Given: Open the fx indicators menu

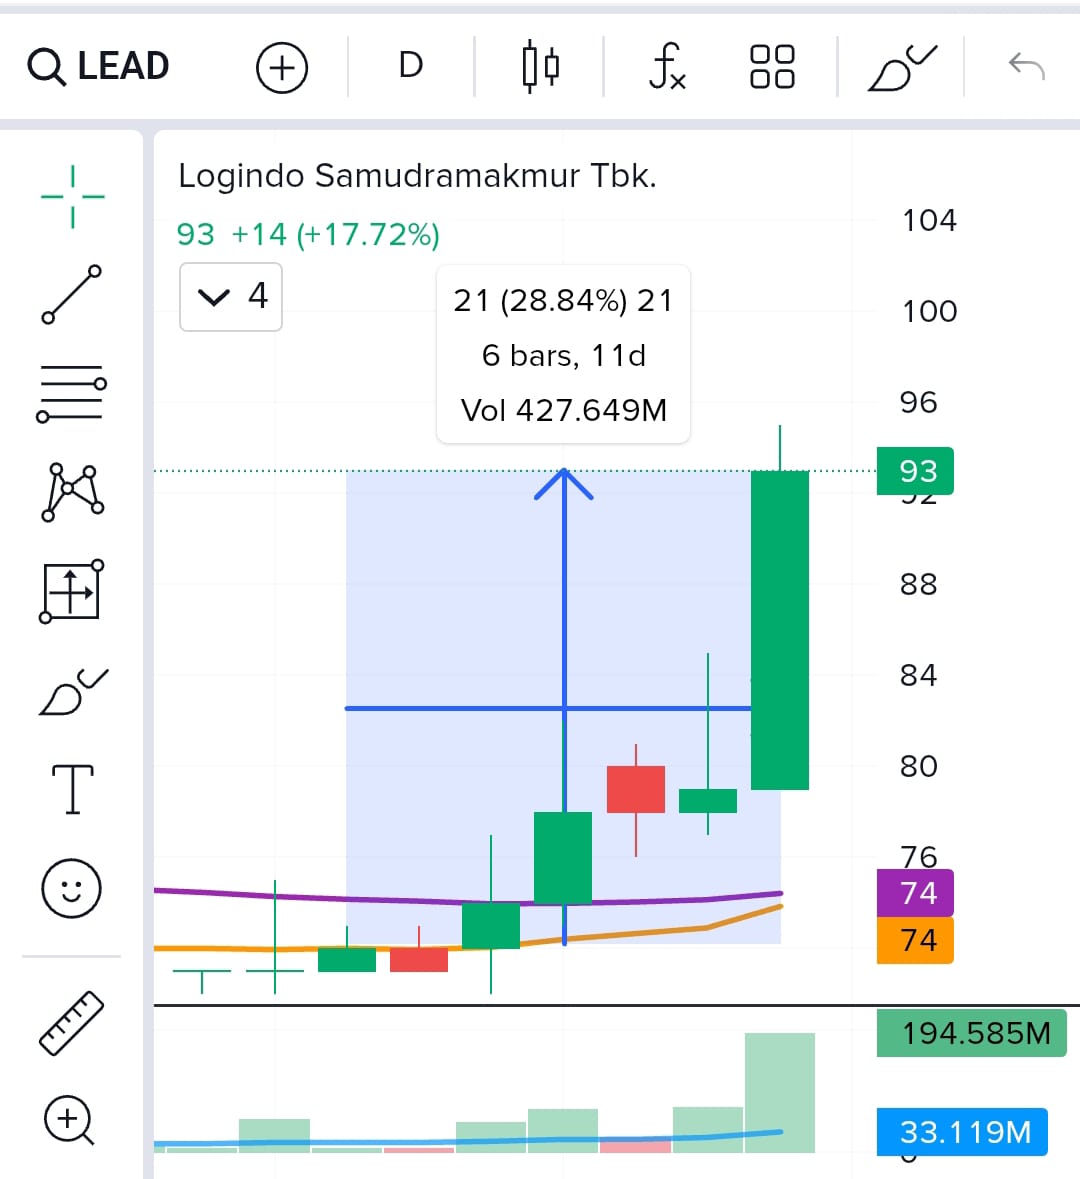Looking at the screenshot, I should coord(667,66).
